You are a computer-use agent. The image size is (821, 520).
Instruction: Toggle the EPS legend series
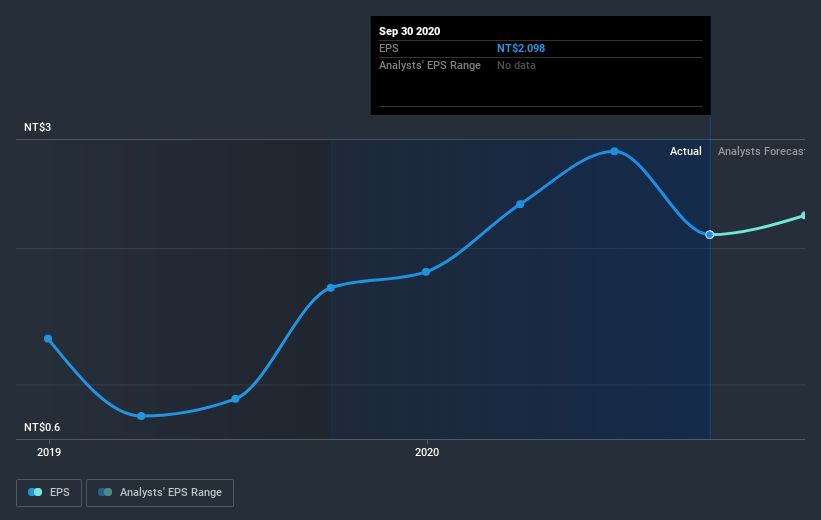[49, 492]
